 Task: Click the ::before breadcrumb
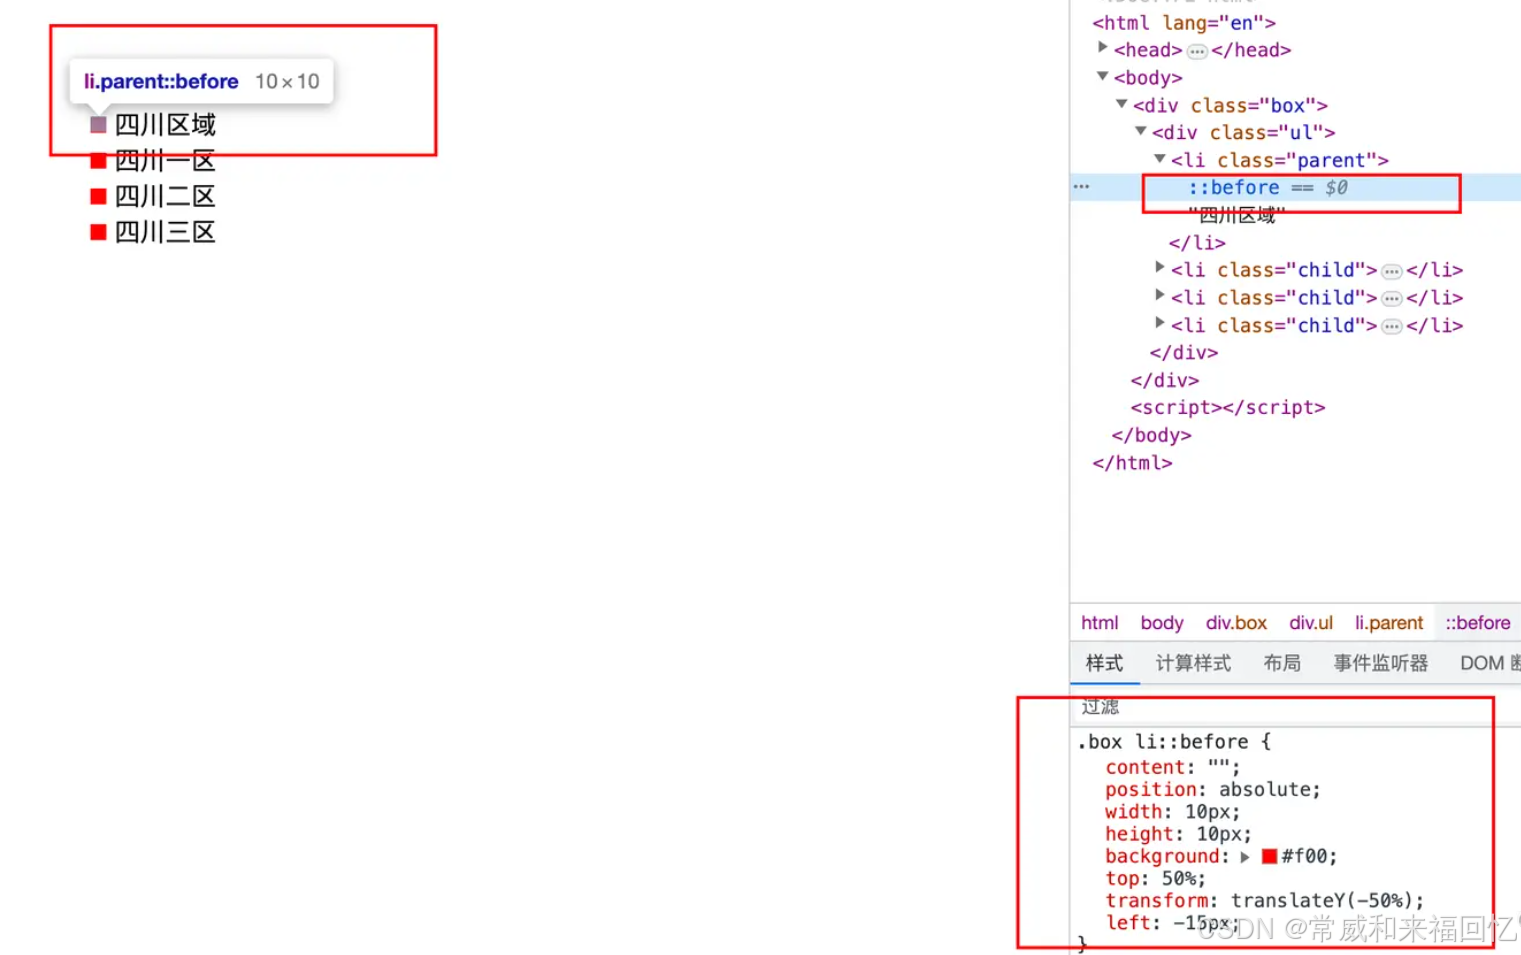(1477, 623)
